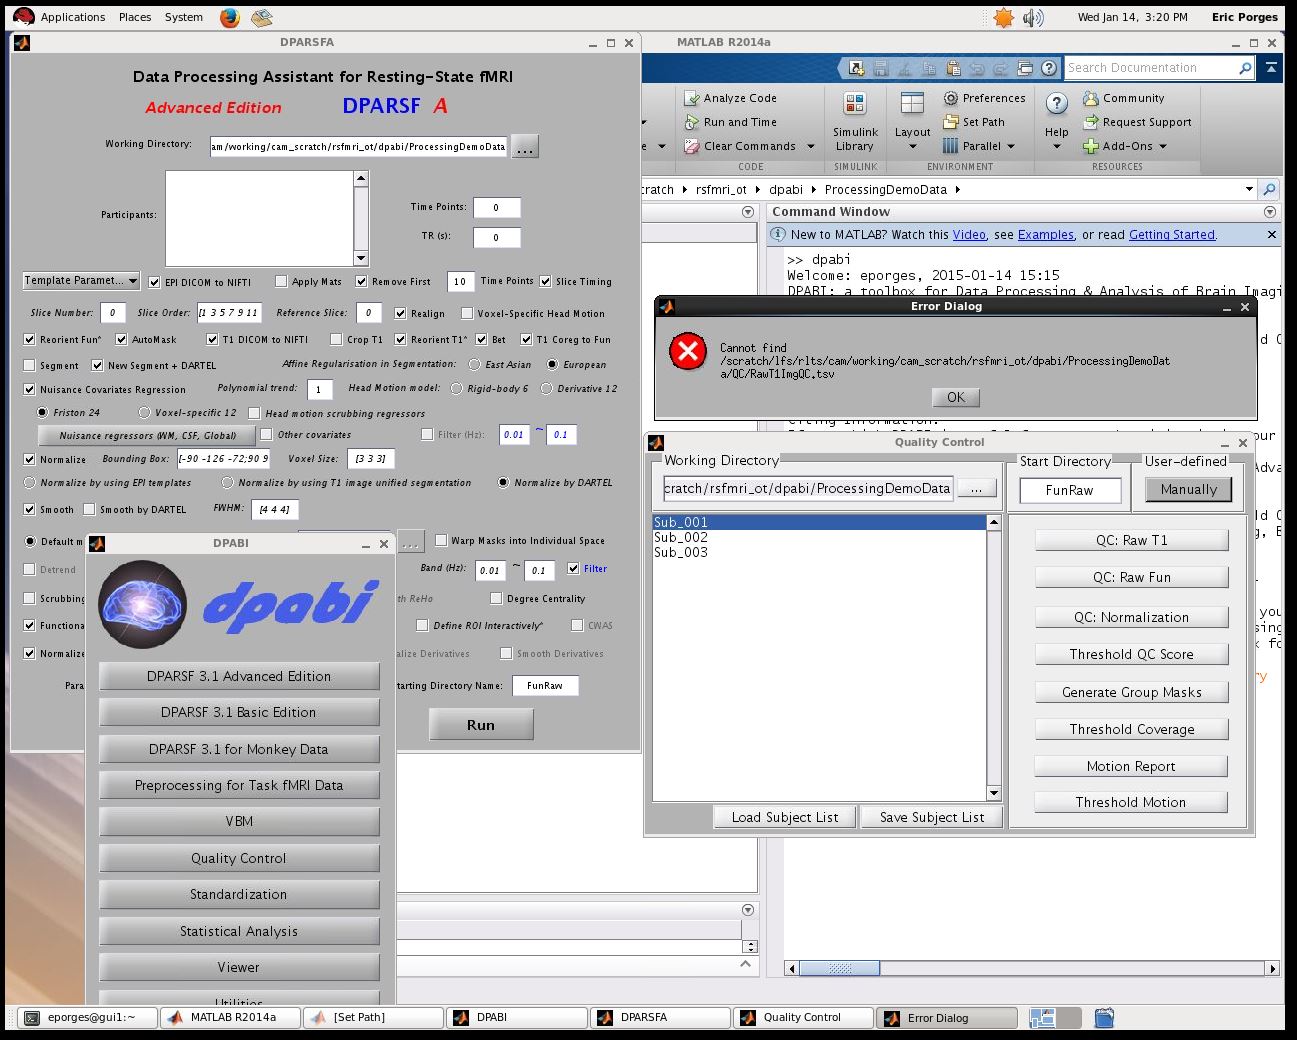Uncheck the Realign checkbox
Image resolution: width=1297 pixels, height=1040 pixels.
coord(400,313)
